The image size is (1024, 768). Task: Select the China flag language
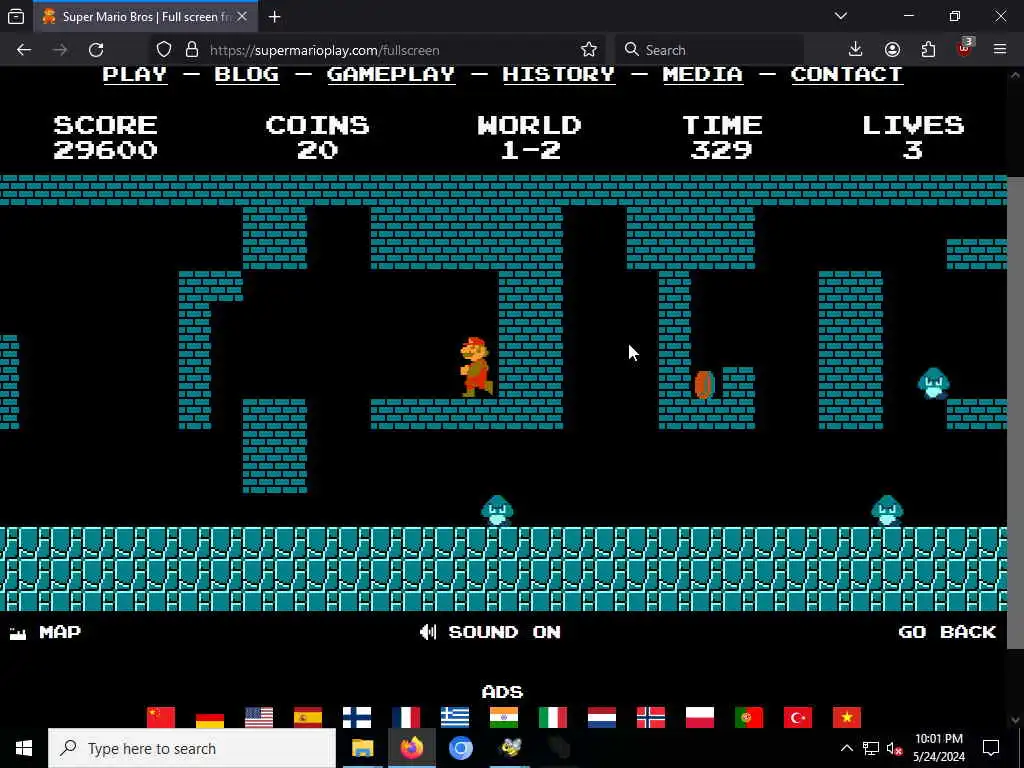coord(161,717)
